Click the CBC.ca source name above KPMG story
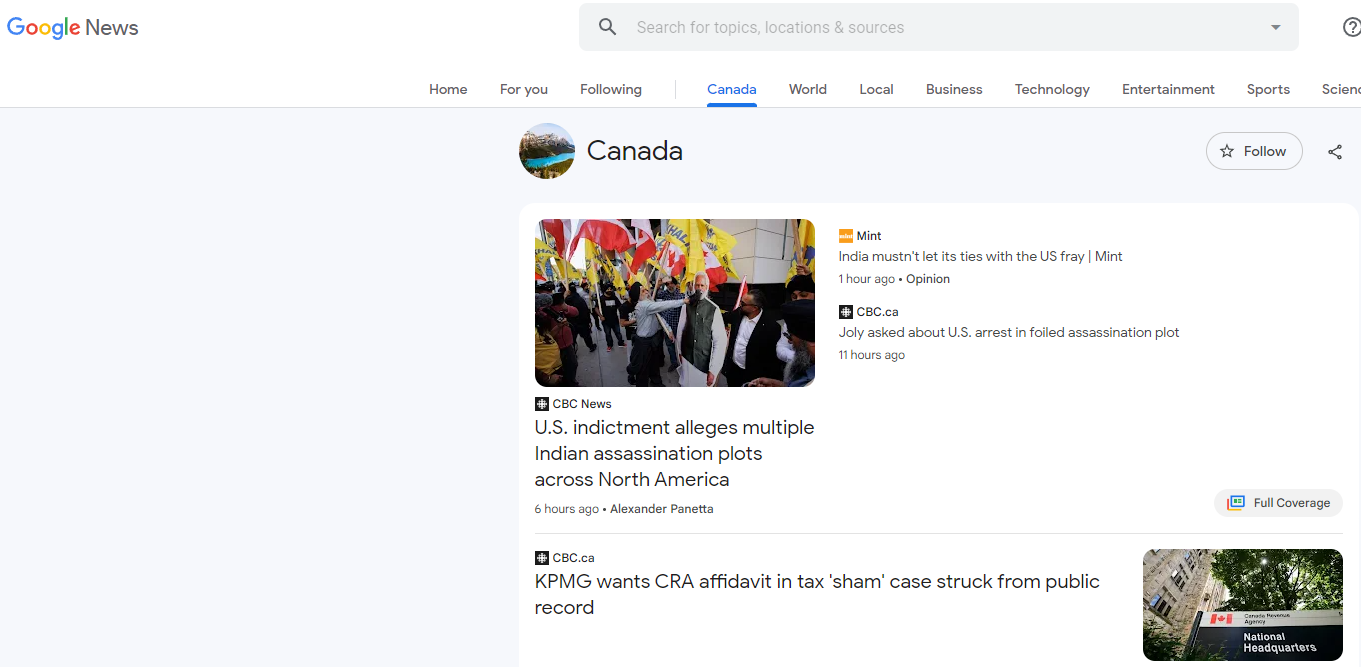Viewport: 1361px width, 667px height. click(x=574, y=558)
